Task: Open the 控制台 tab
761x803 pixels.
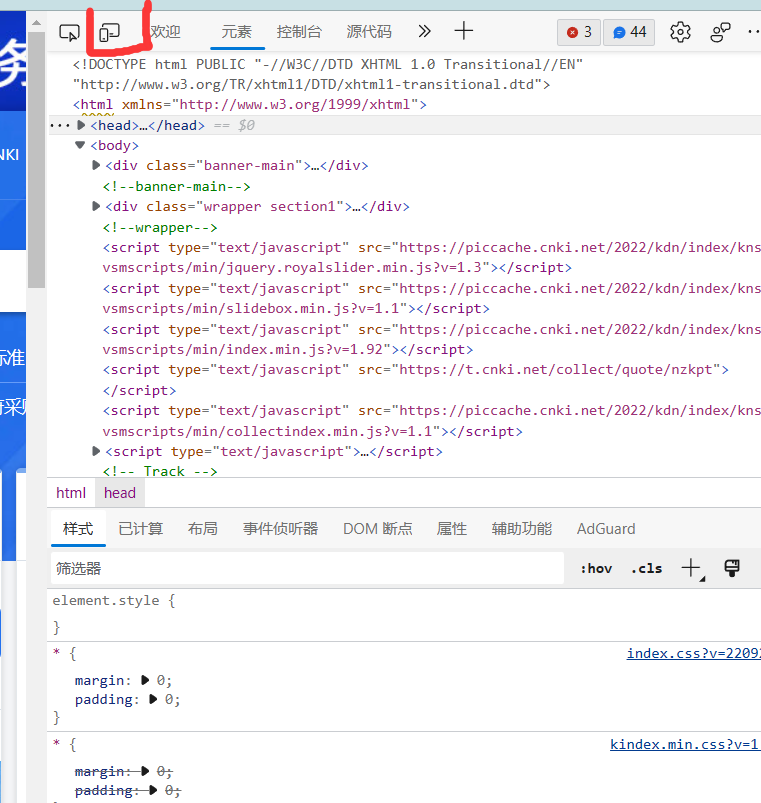Action: pyautogui.click(x=299, y=32)
